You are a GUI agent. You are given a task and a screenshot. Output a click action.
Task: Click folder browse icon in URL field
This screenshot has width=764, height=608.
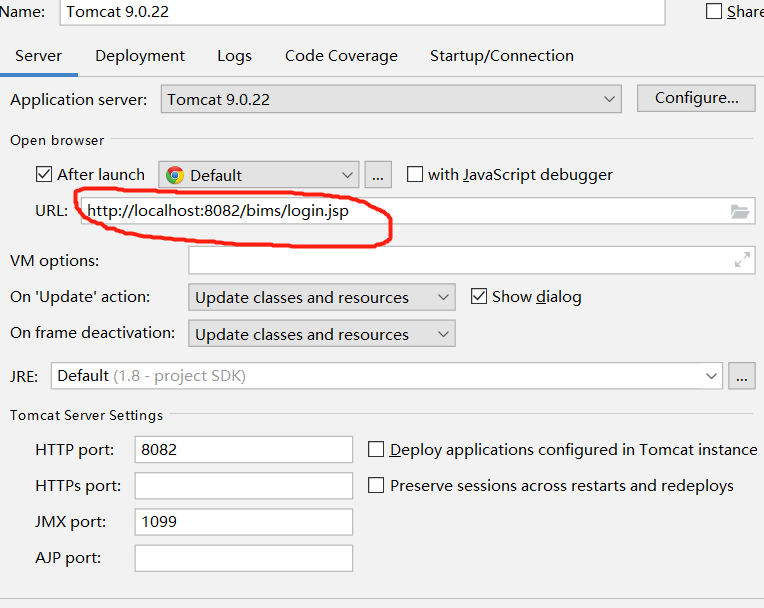click(x=740, y=211)
